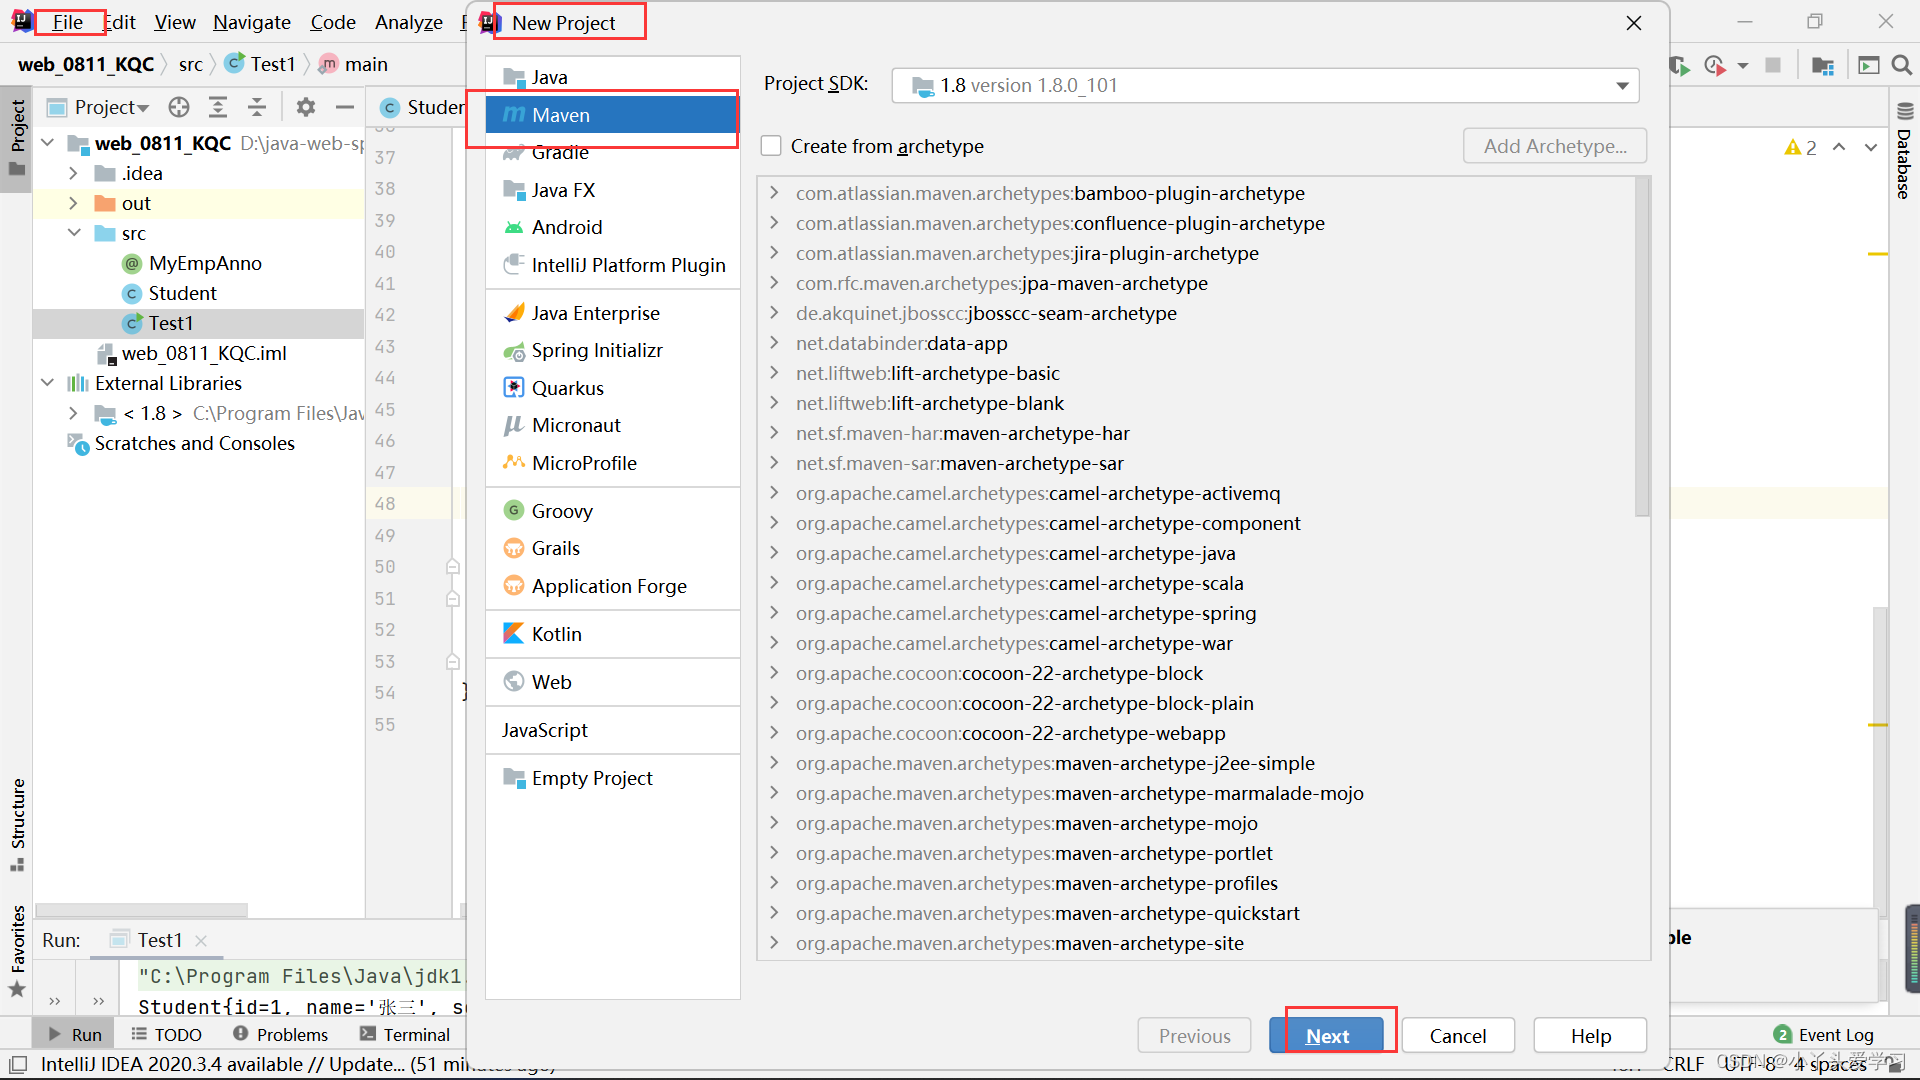
Task: Open Structure side panel
Action: tap(17, 824)
